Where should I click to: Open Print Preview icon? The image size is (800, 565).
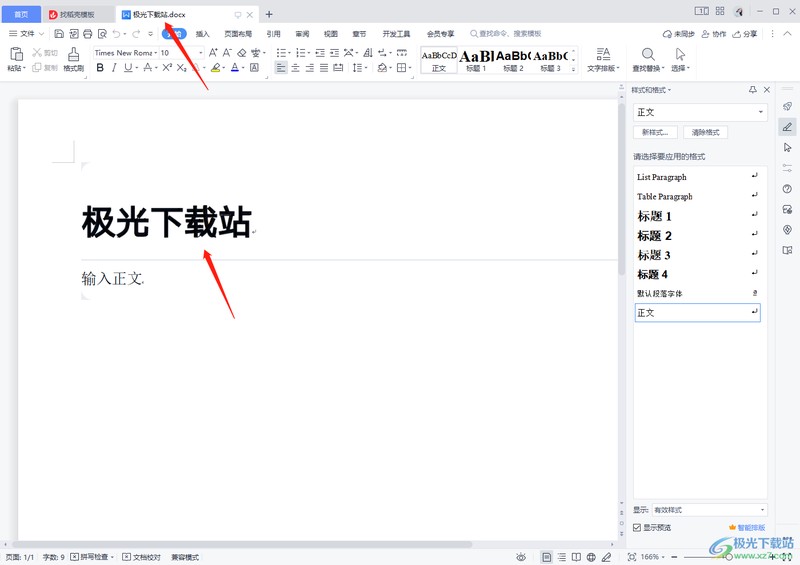[x=102, y=34]
